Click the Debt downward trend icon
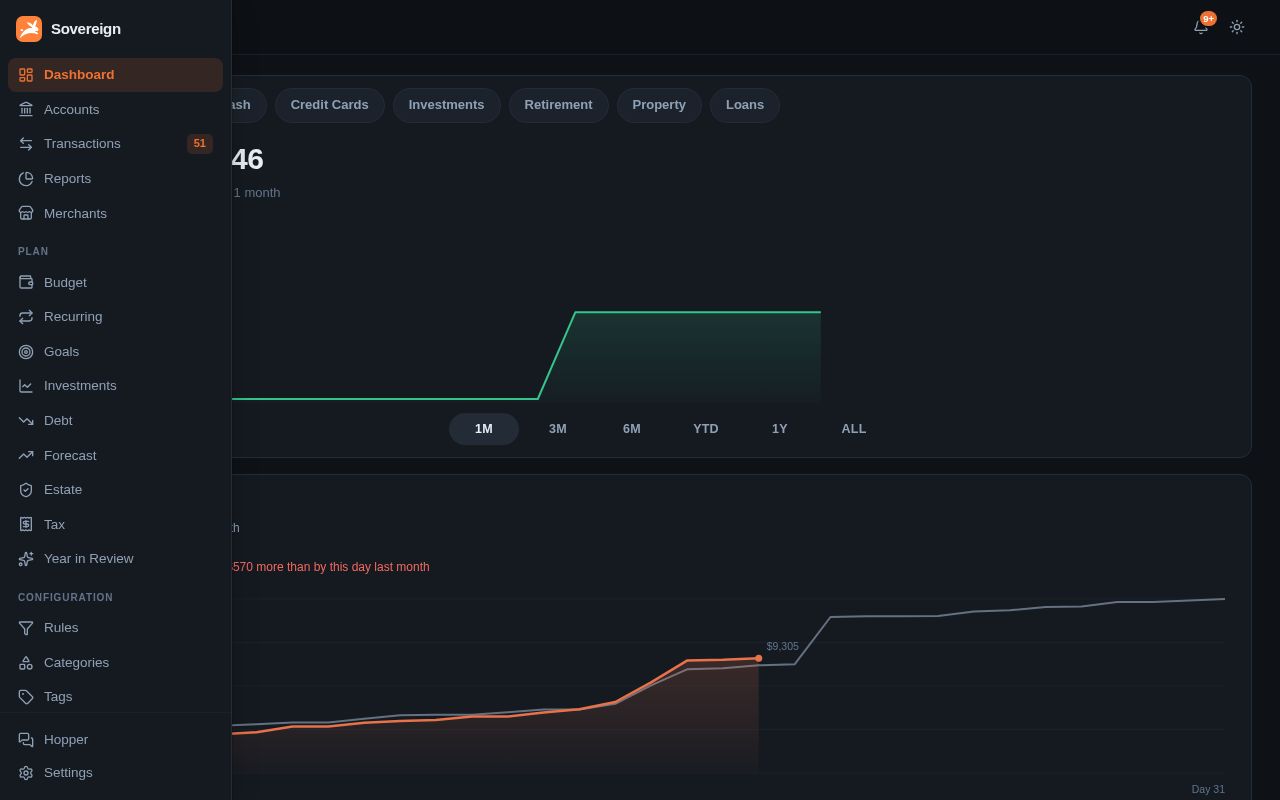The width and height of the screenshot is (1280, 800). pos(26,421)
